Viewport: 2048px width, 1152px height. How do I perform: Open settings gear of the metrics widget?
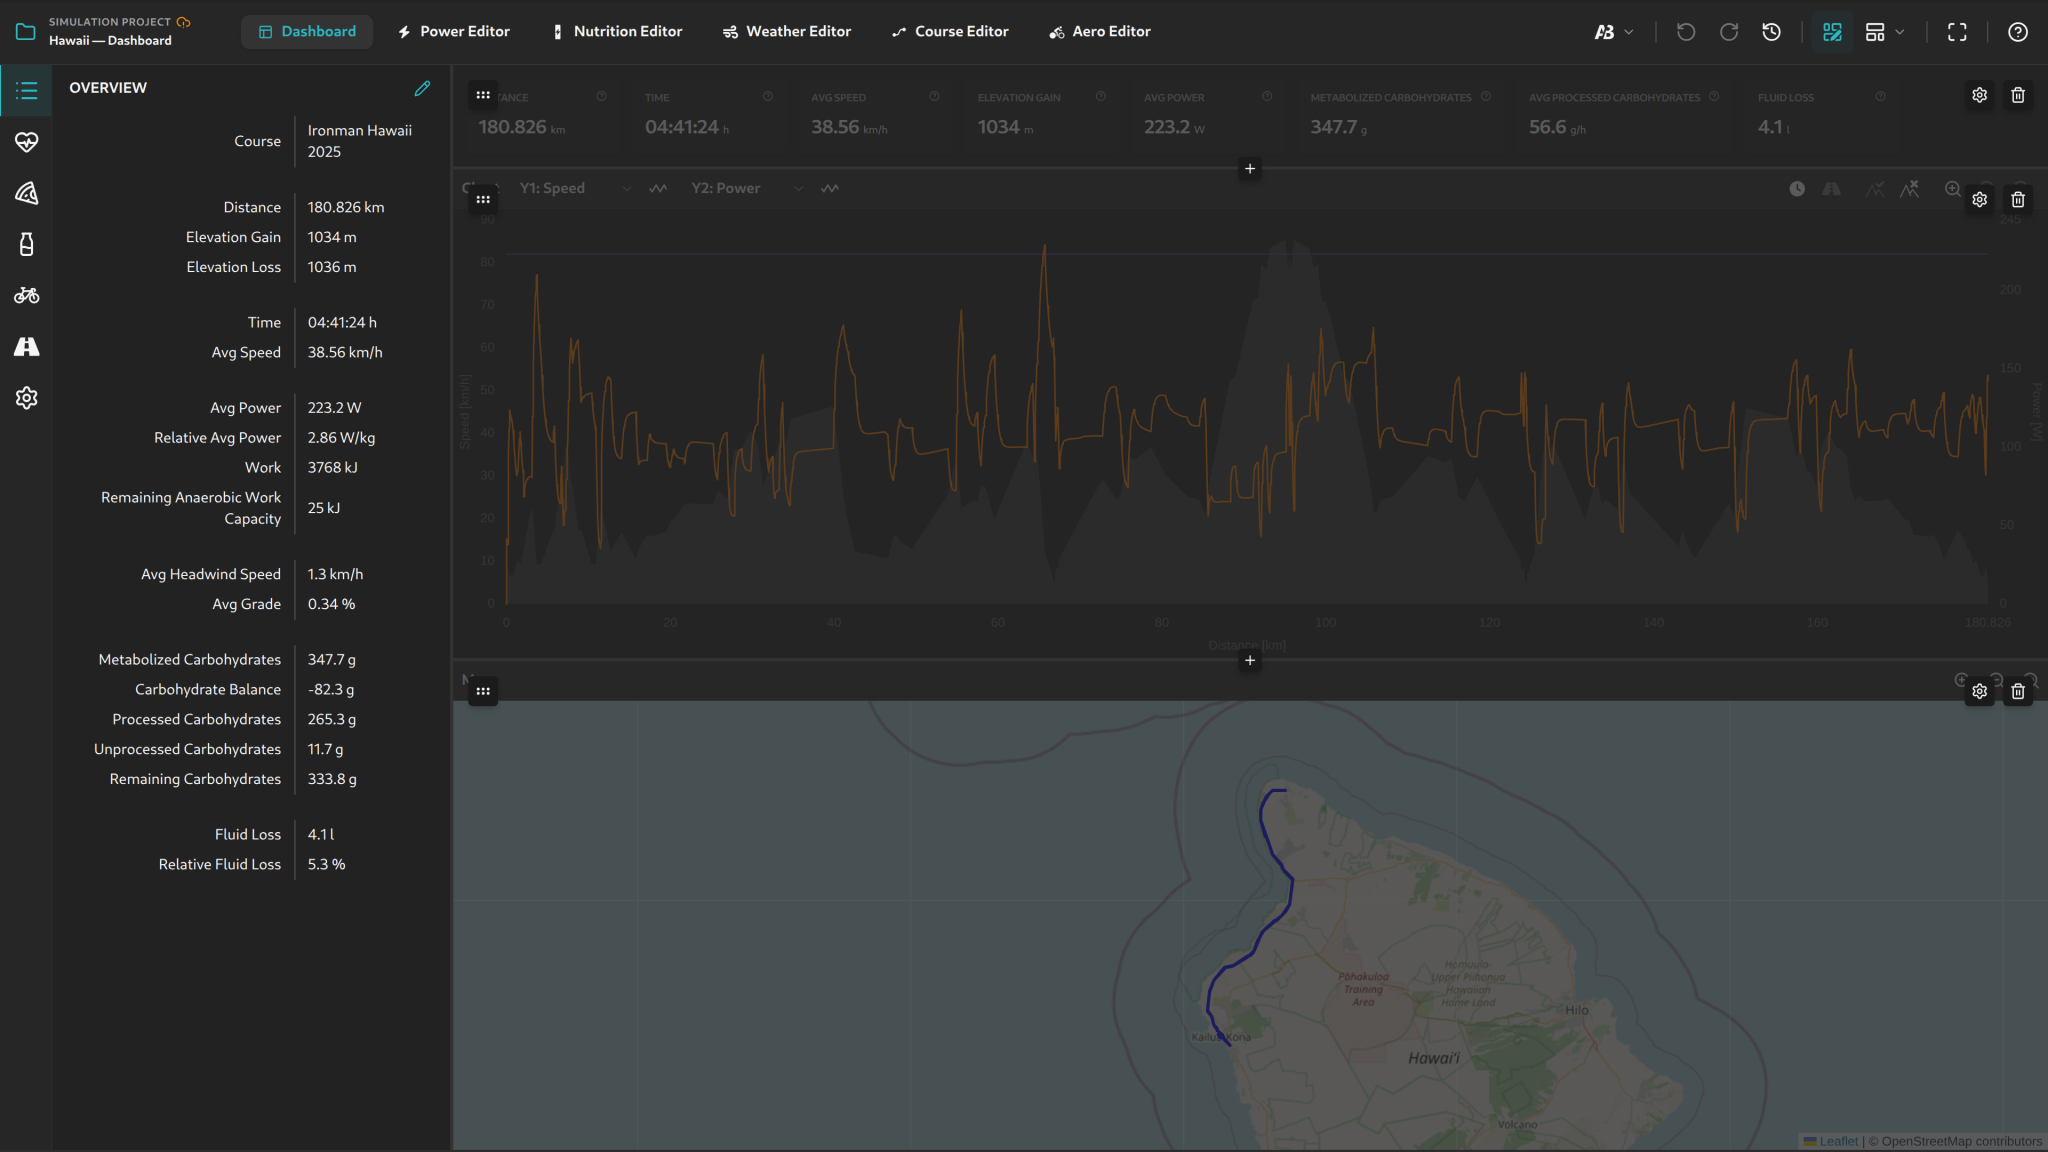pyautogui.click(x=1979, y=95)
